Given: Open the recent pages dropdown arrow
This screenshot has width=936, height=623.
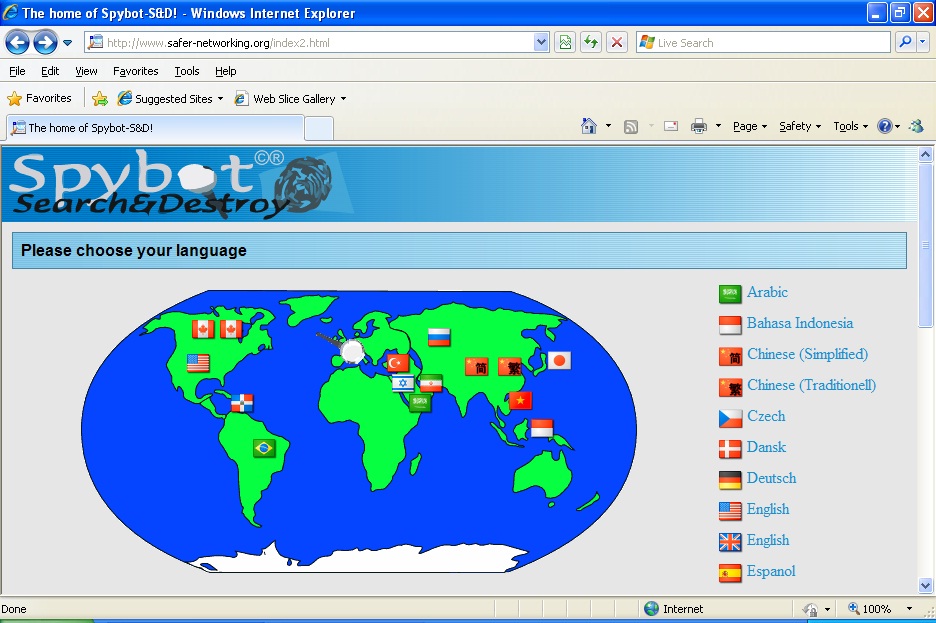Looking at the screenshot, I should [x=67, y=43].
